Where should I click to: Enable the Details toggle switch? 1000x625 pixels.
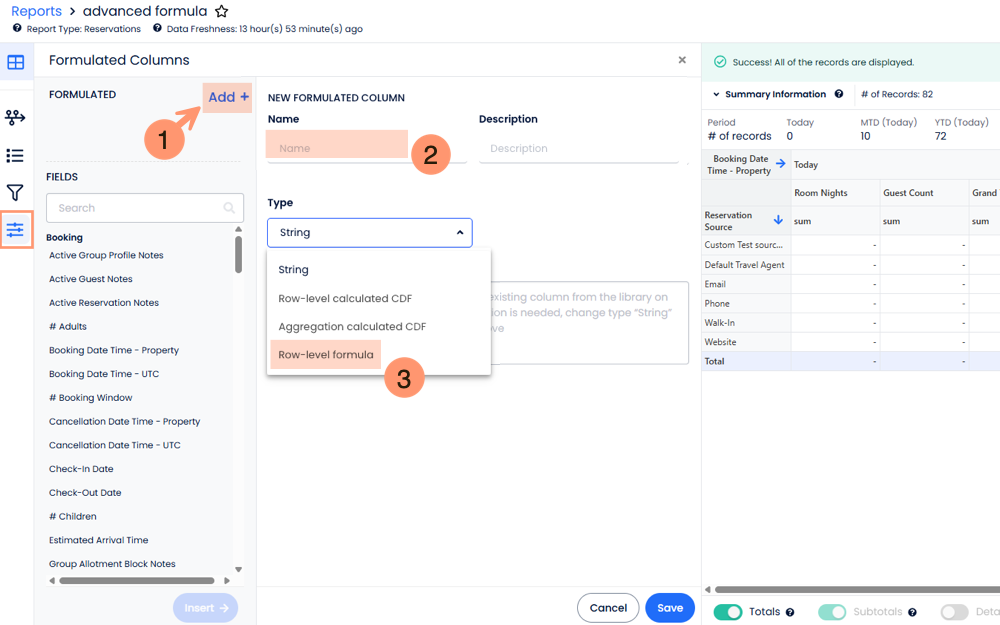(x=954, y=612)
